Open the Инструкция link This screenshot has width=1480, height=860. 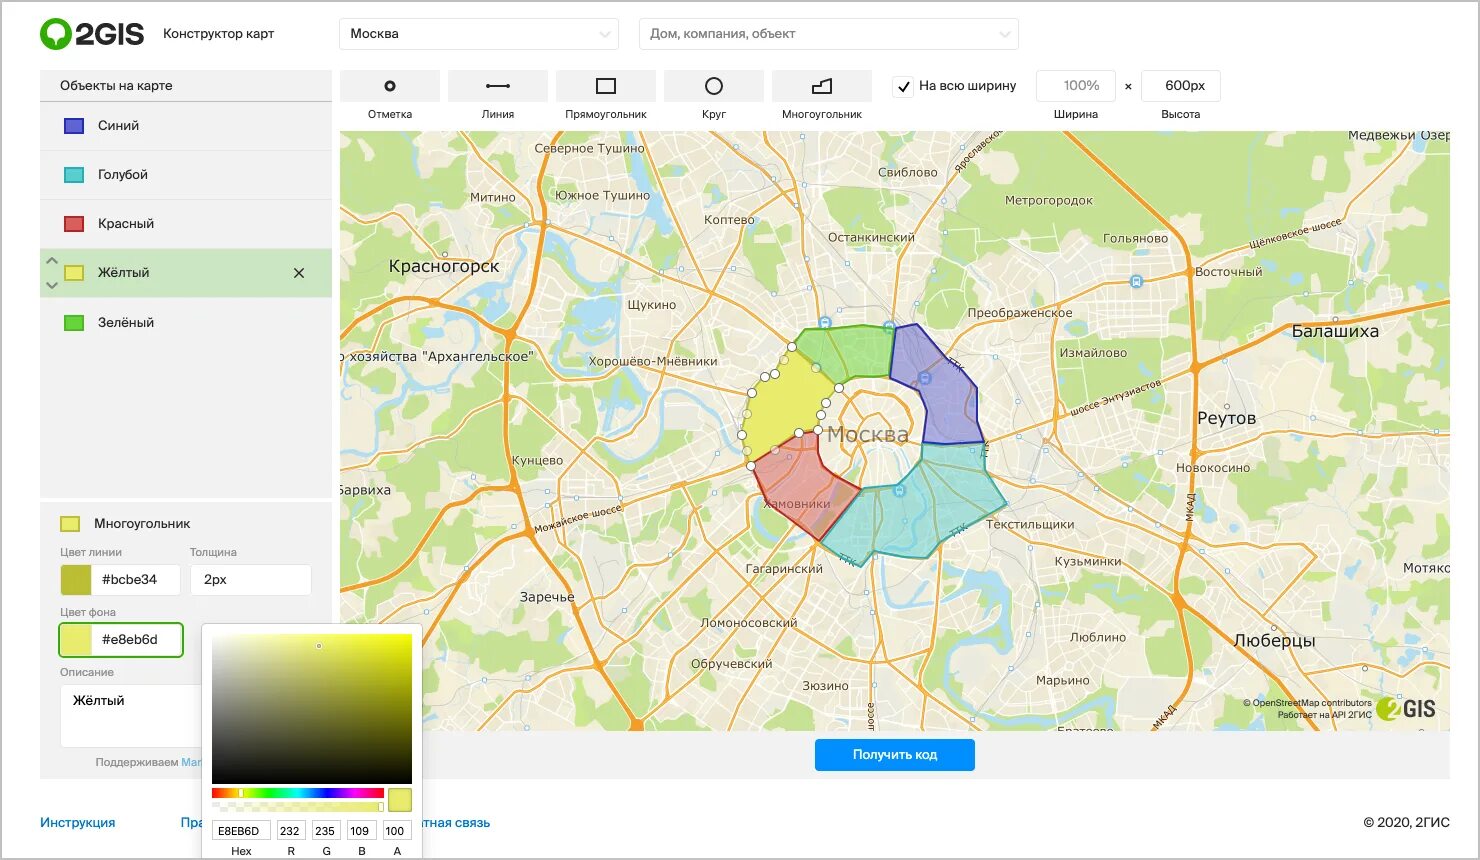click(x=78, y=823)
